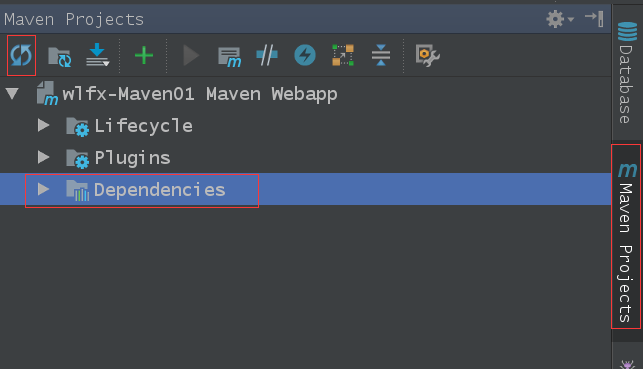Image resolution: width=643 pixels, height=369 pixels.
Task: Toggle Skip Tests mode lightning icon
Action: pyautogui.click(x=305, y=55)
